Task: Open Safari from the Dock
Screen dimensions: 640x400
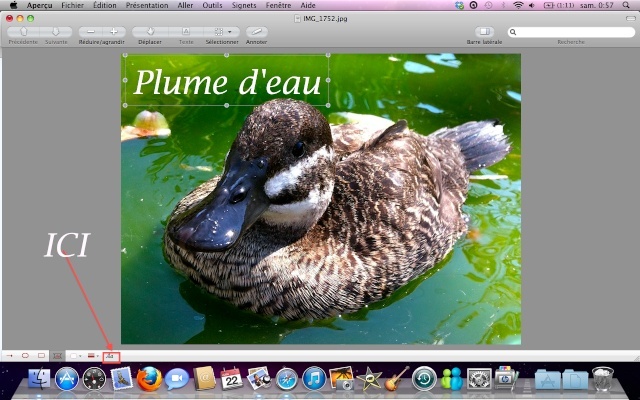Action: pos(287,379)
